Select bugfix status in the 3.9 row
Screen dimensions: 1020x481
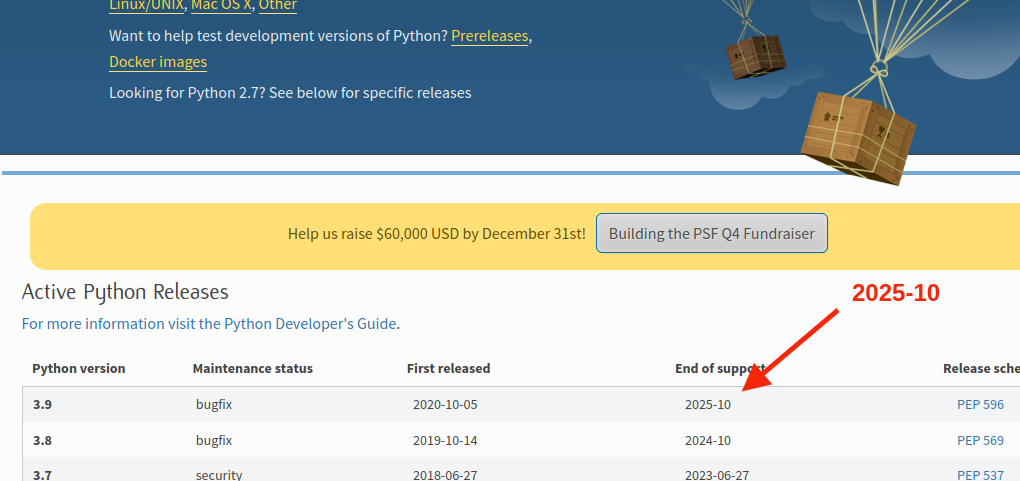coord(214,404)
